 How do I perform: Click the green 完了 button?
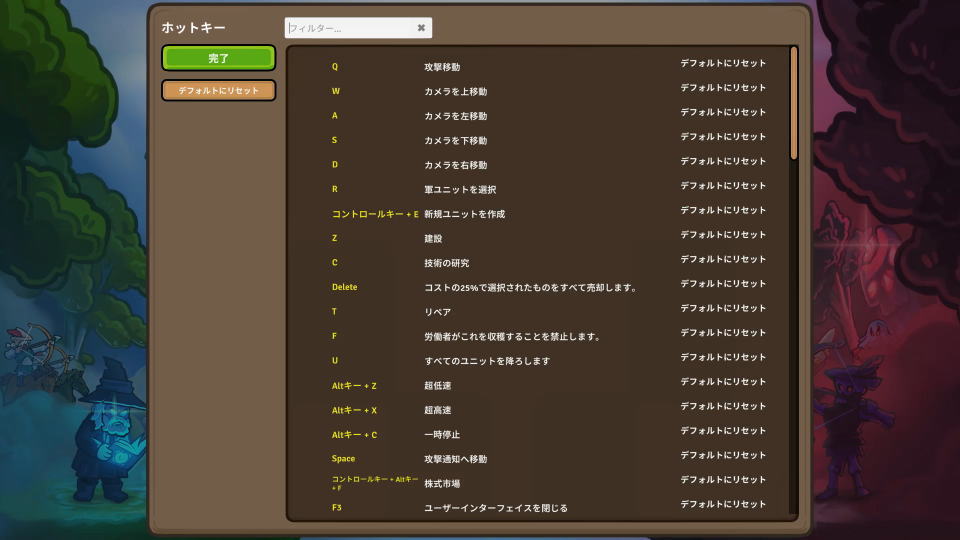218,58
